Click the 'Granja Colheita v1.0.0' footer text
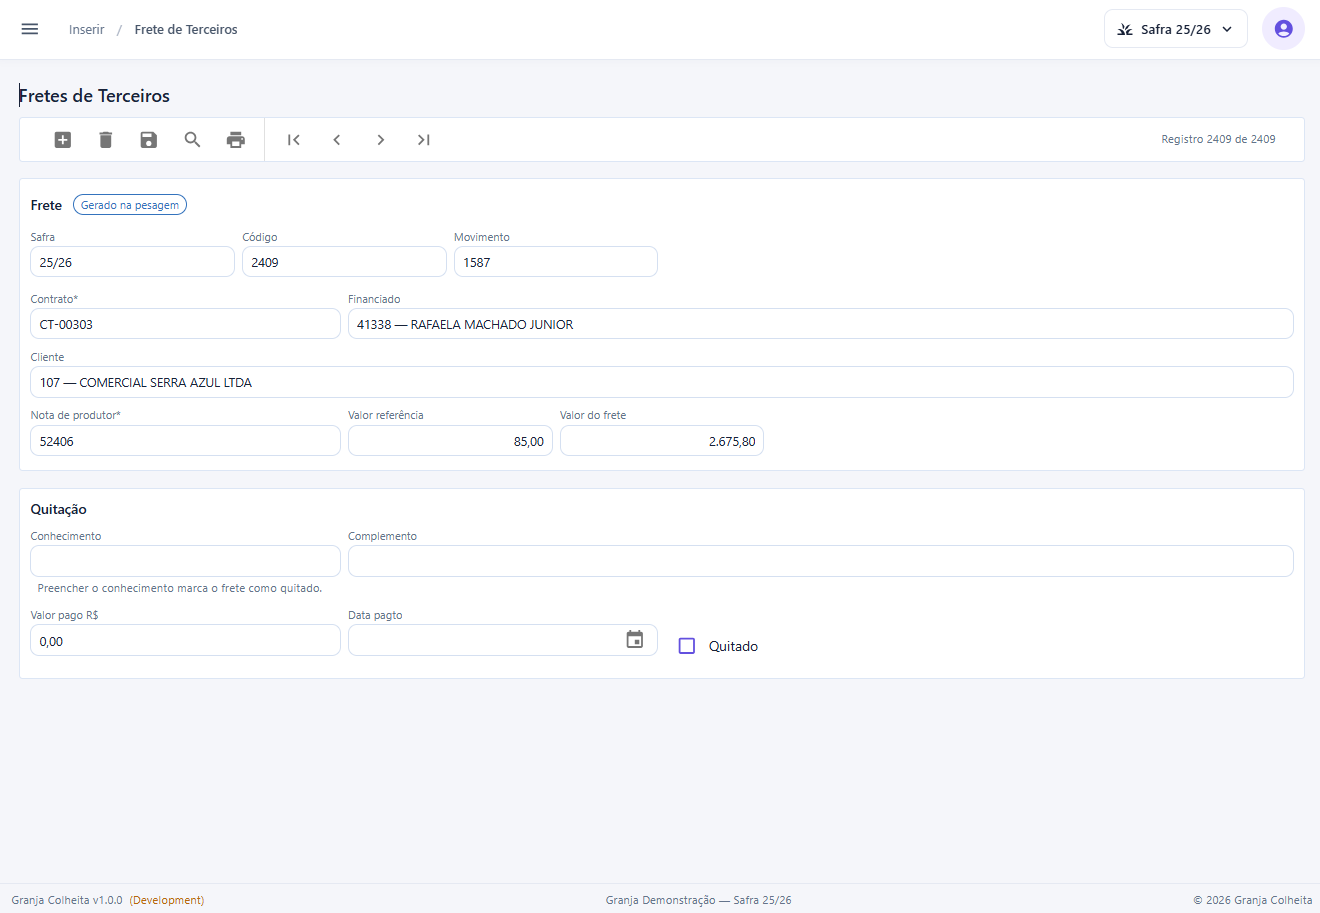 pos(67,900)
